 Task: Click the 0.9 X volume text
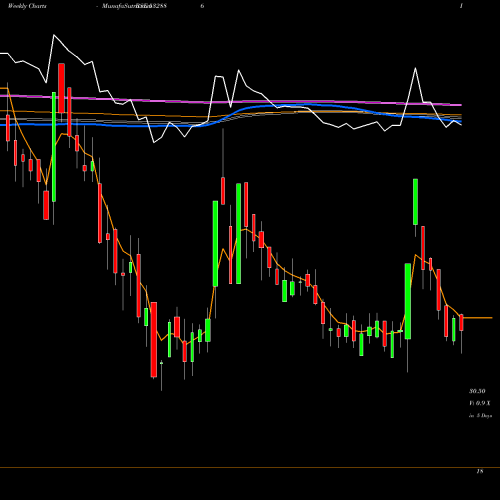click(483, 403)
